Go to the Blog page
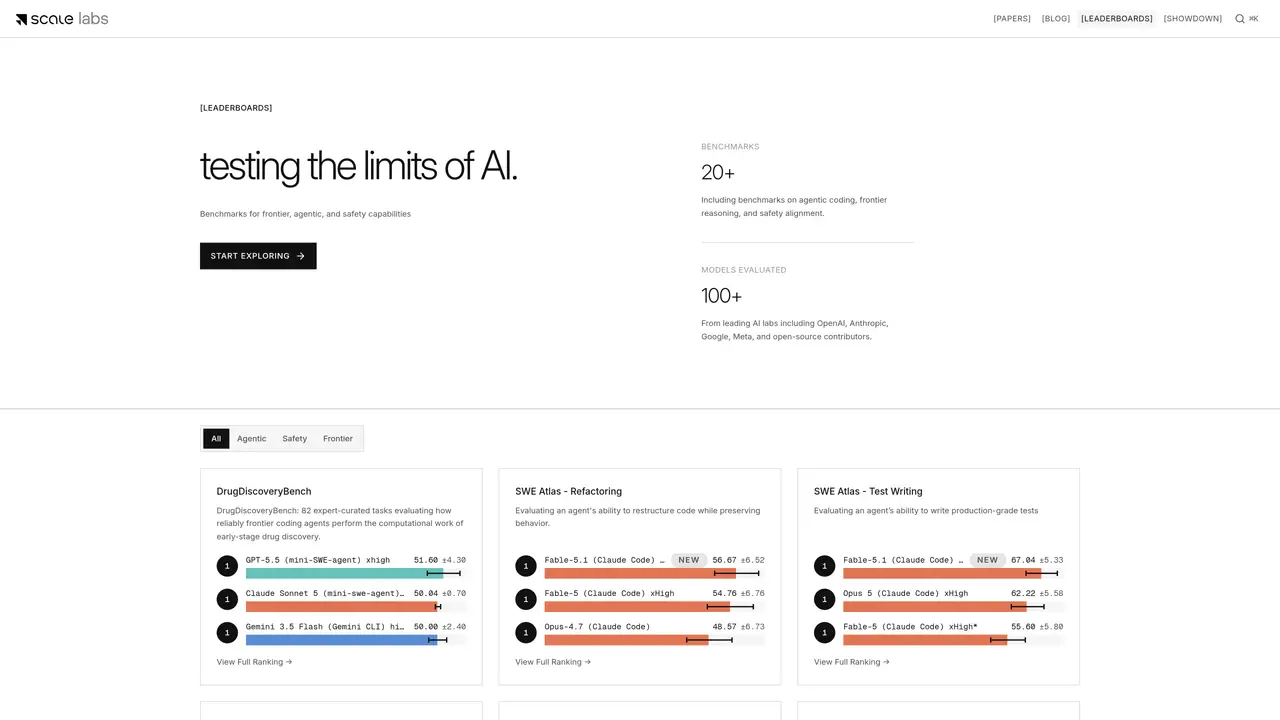 [x=1056, y=19]
